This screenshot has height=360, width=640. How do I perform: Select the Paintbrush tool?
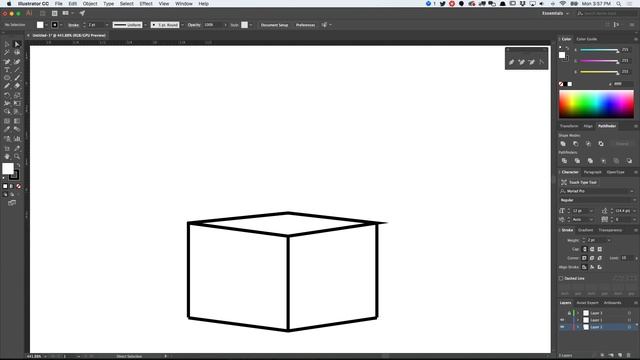17,78
